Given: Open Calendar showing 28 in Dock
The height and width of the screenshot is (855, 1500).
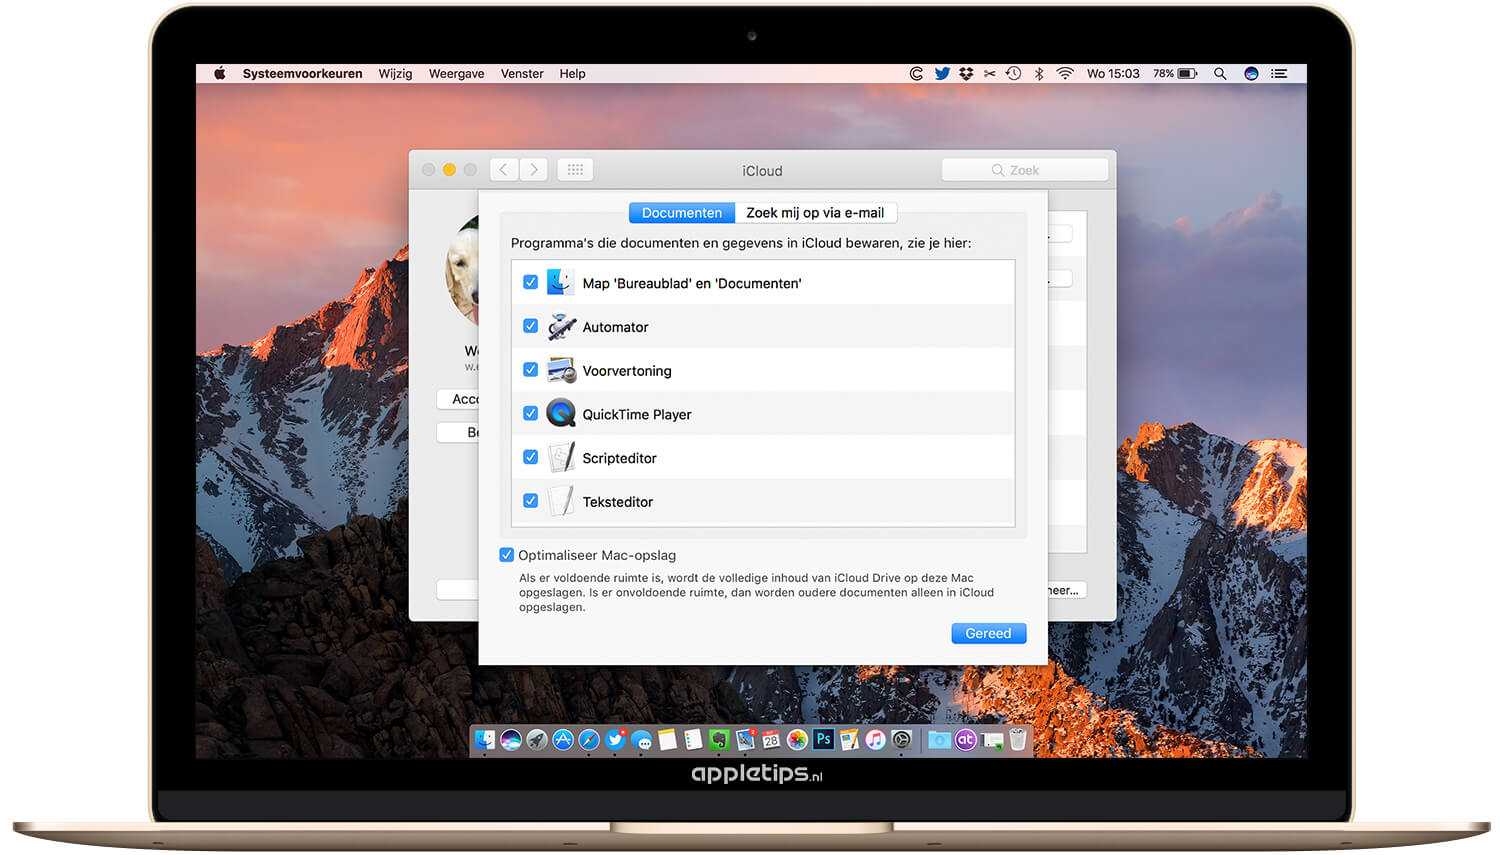Looking at the screenshot, I should click(x=771, y=740).
